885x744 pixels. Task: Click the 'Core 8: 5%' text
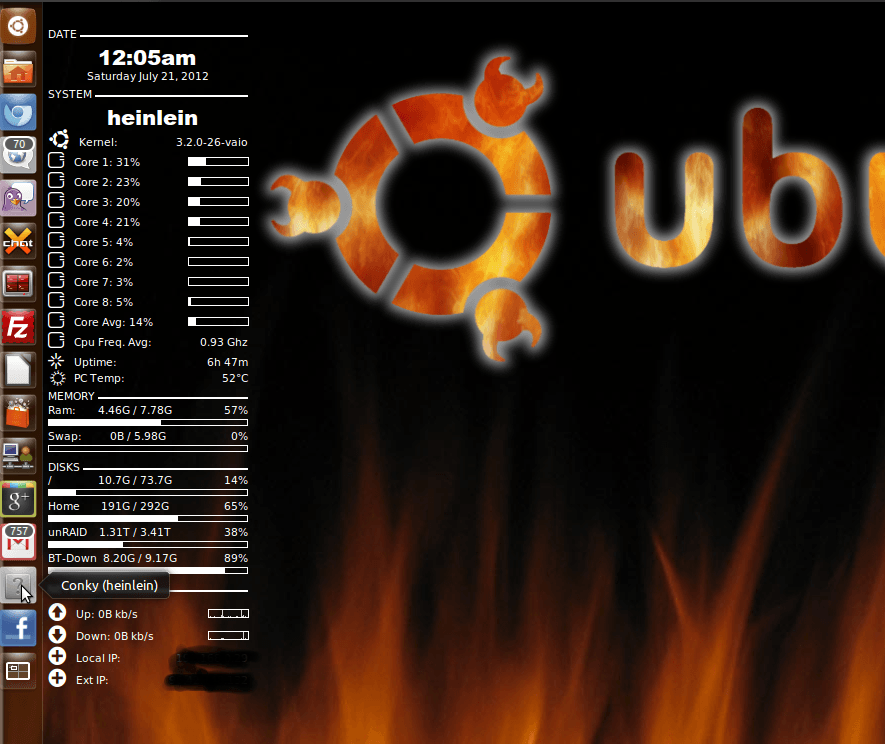click(x=103, y=302)
